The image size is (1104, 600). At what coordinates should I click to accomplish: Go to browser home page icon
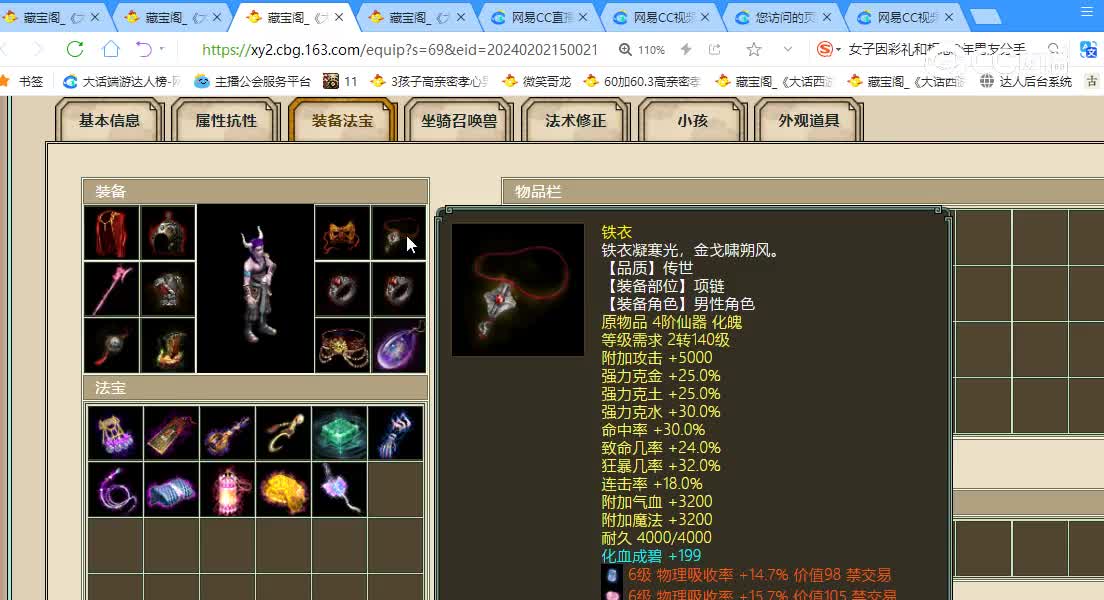pyautogui.click(x=111, y=49)
